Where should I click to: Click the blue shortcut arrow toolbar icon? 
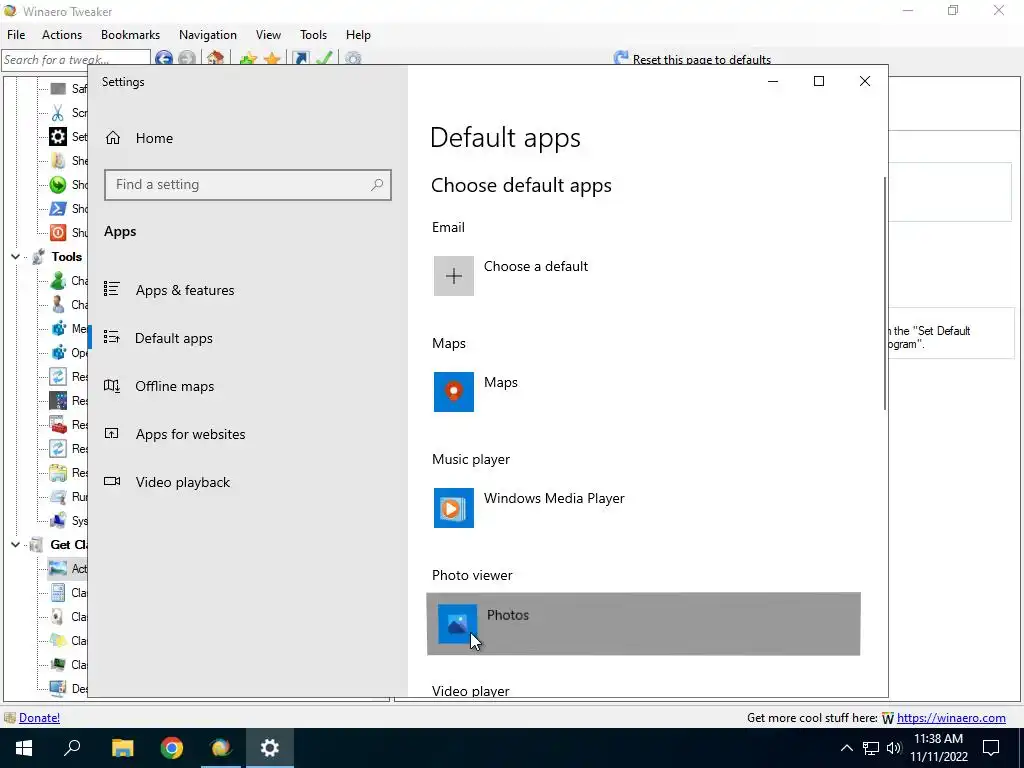[300, 59]
